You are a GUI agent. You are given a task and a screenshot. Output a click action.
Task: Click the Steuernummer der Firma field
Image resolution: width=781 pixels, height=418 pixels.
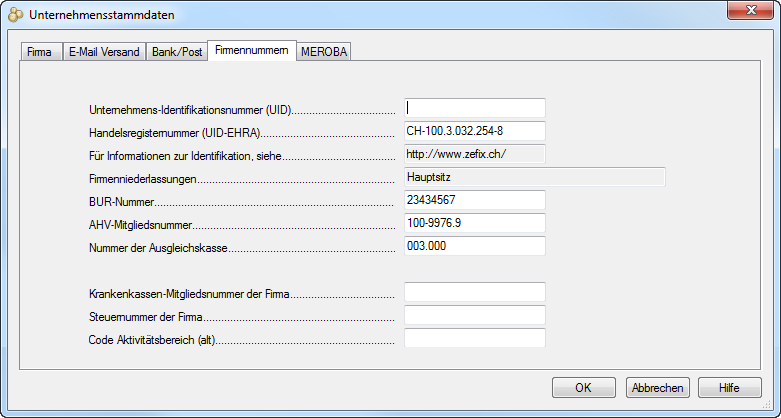pyautogui.click(x=474, y=315)
